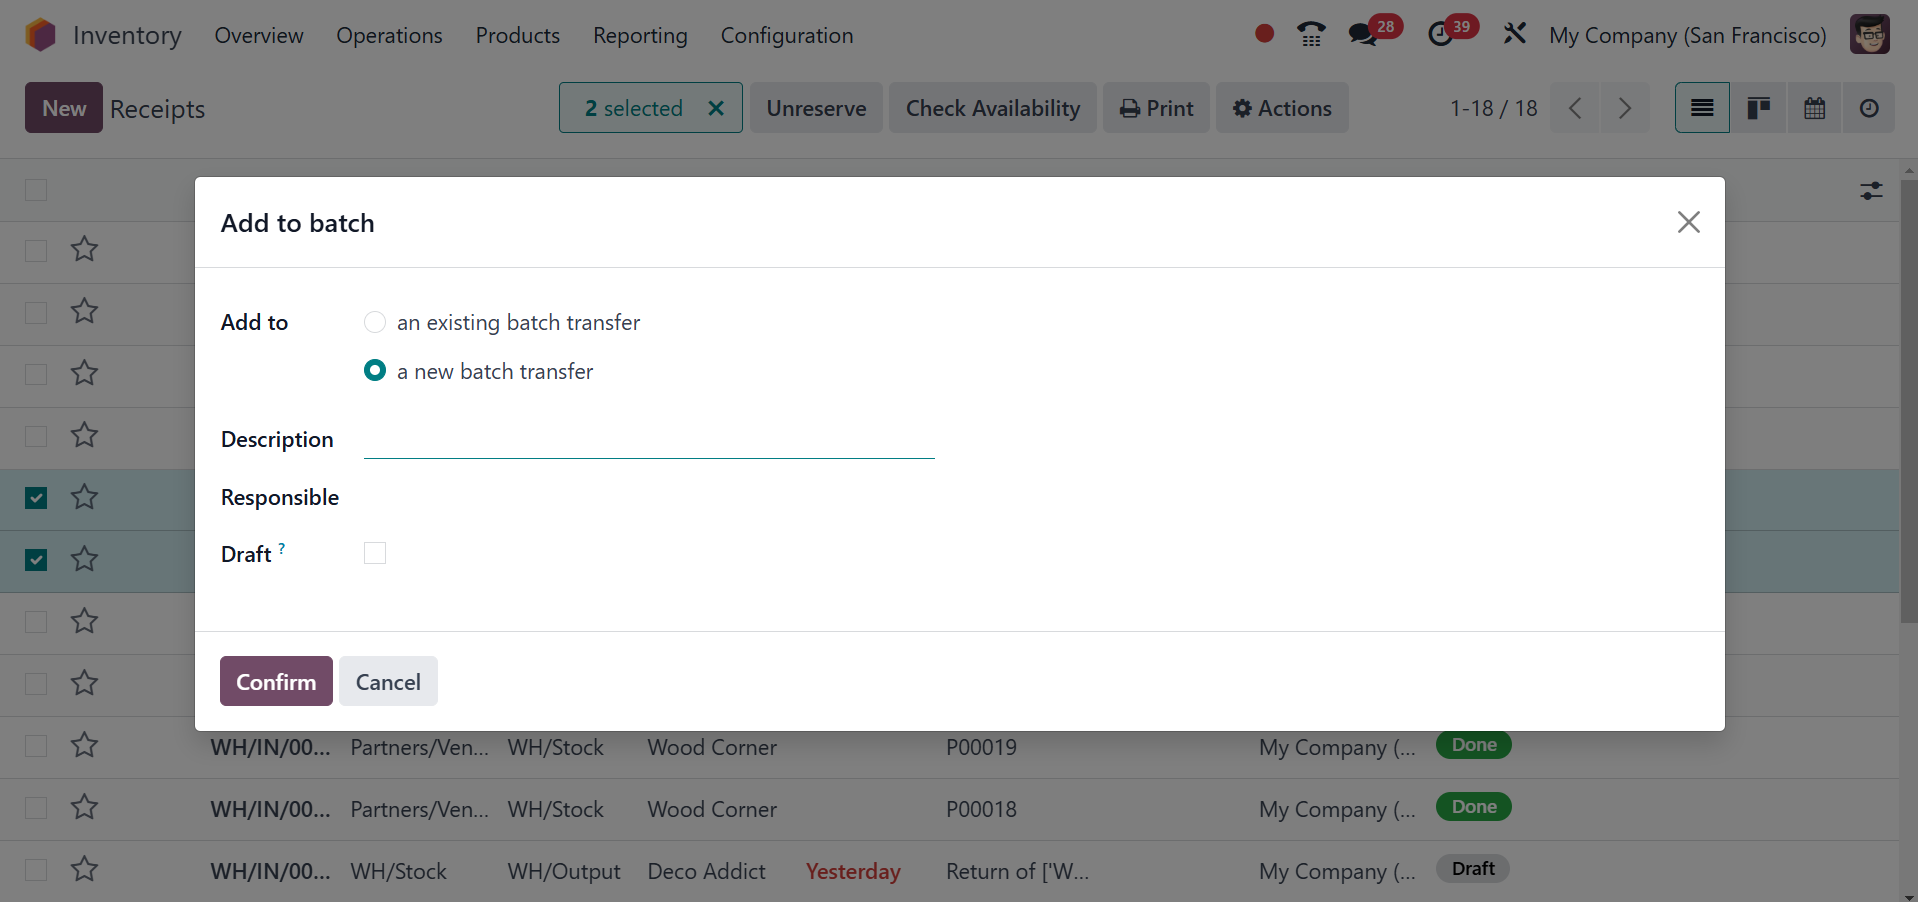Screen dimensions: 1918x902
Task: Click Partners/Ven... in the P00019 row
Action: point(420,747)
